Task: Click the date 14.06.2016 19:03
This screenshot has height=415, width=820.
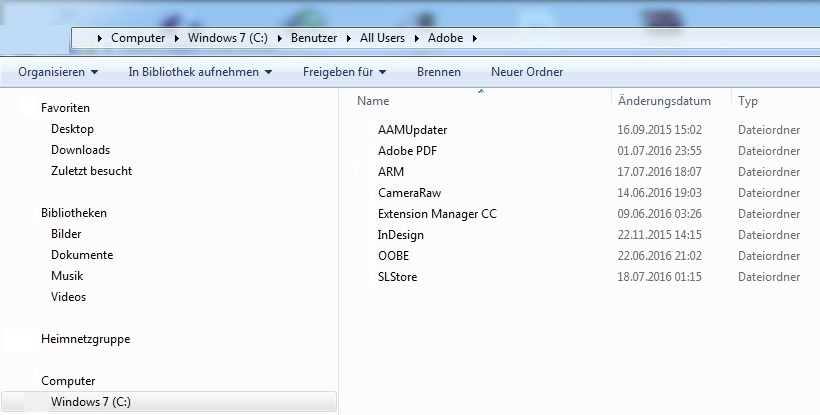Action: 659,192
